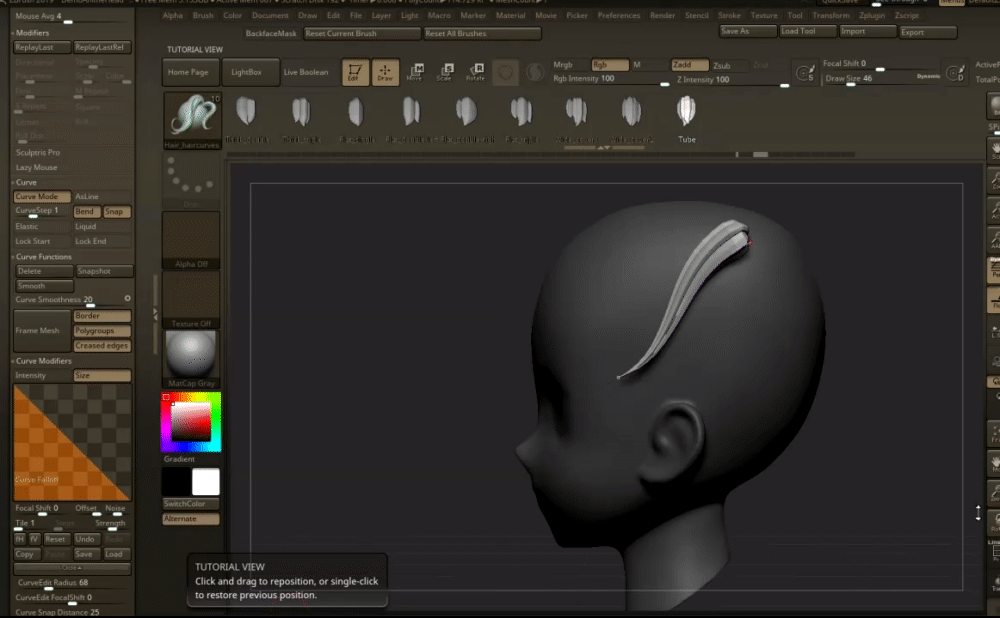
Task: Enable Lock End
Action: point(102,241)
